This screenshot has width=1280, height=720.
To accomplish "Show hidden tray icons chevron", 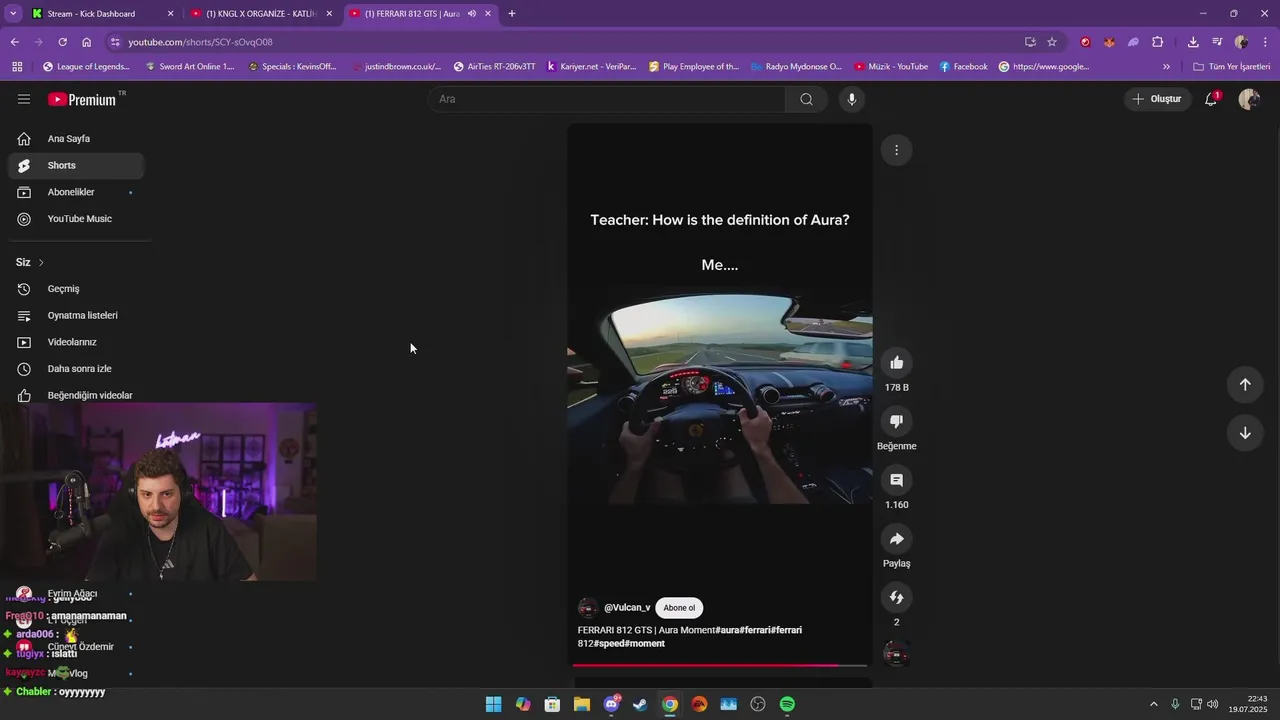I will click(1154, 704).
